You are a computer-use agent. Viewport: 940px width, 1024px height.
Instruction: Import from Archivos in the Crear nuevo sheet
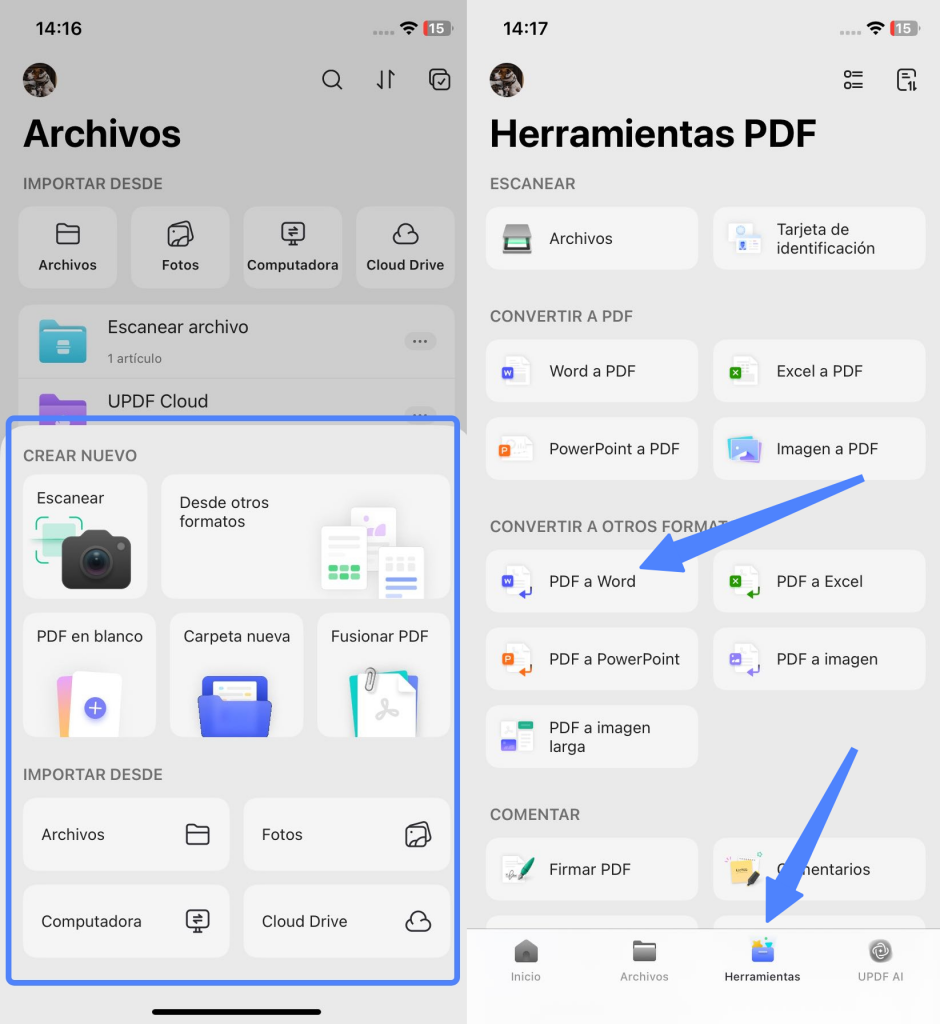point(126,834)
